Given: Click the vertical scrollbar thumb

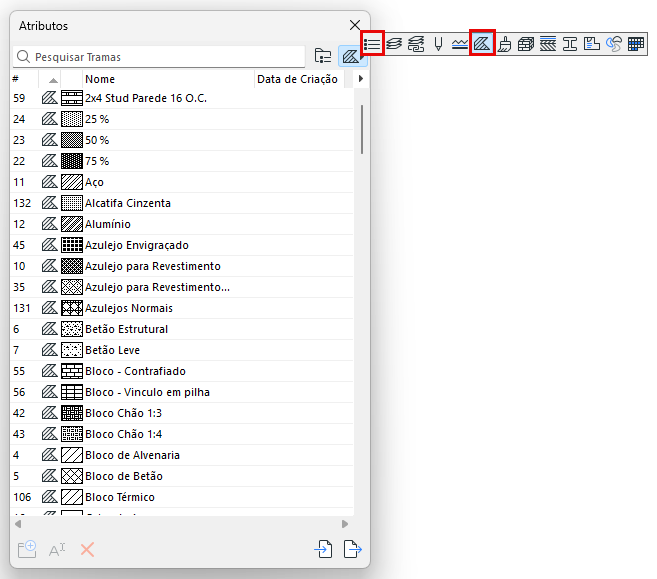Looking at the screenshot, I should (362, 129).
